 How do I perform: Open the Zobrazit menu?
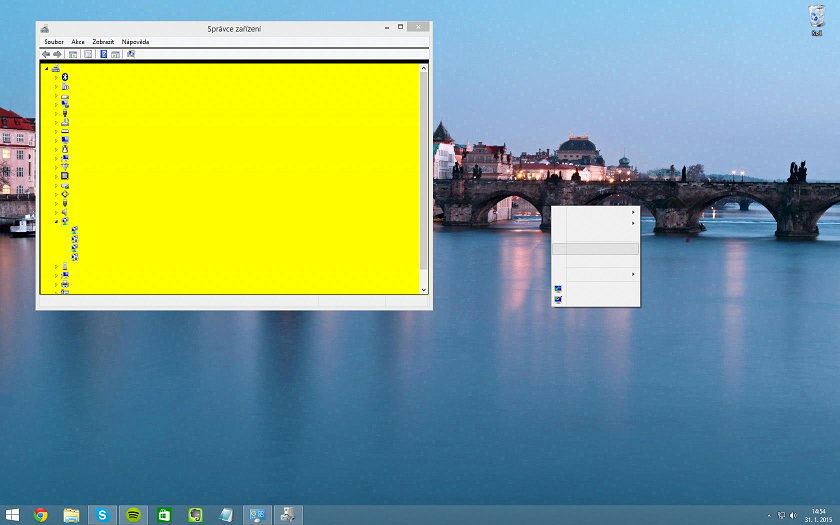[x=103, y=42]
